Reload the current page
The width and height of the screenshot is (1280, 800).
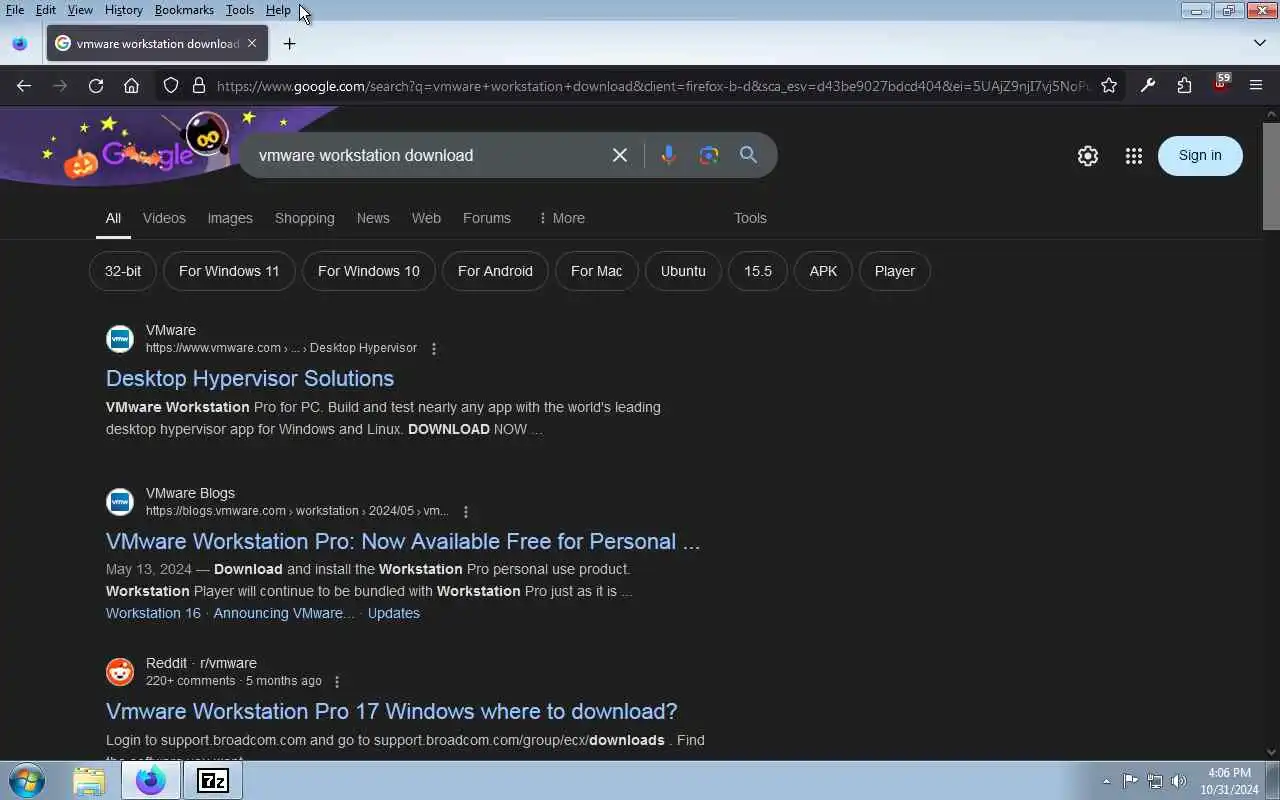[96, 86]
